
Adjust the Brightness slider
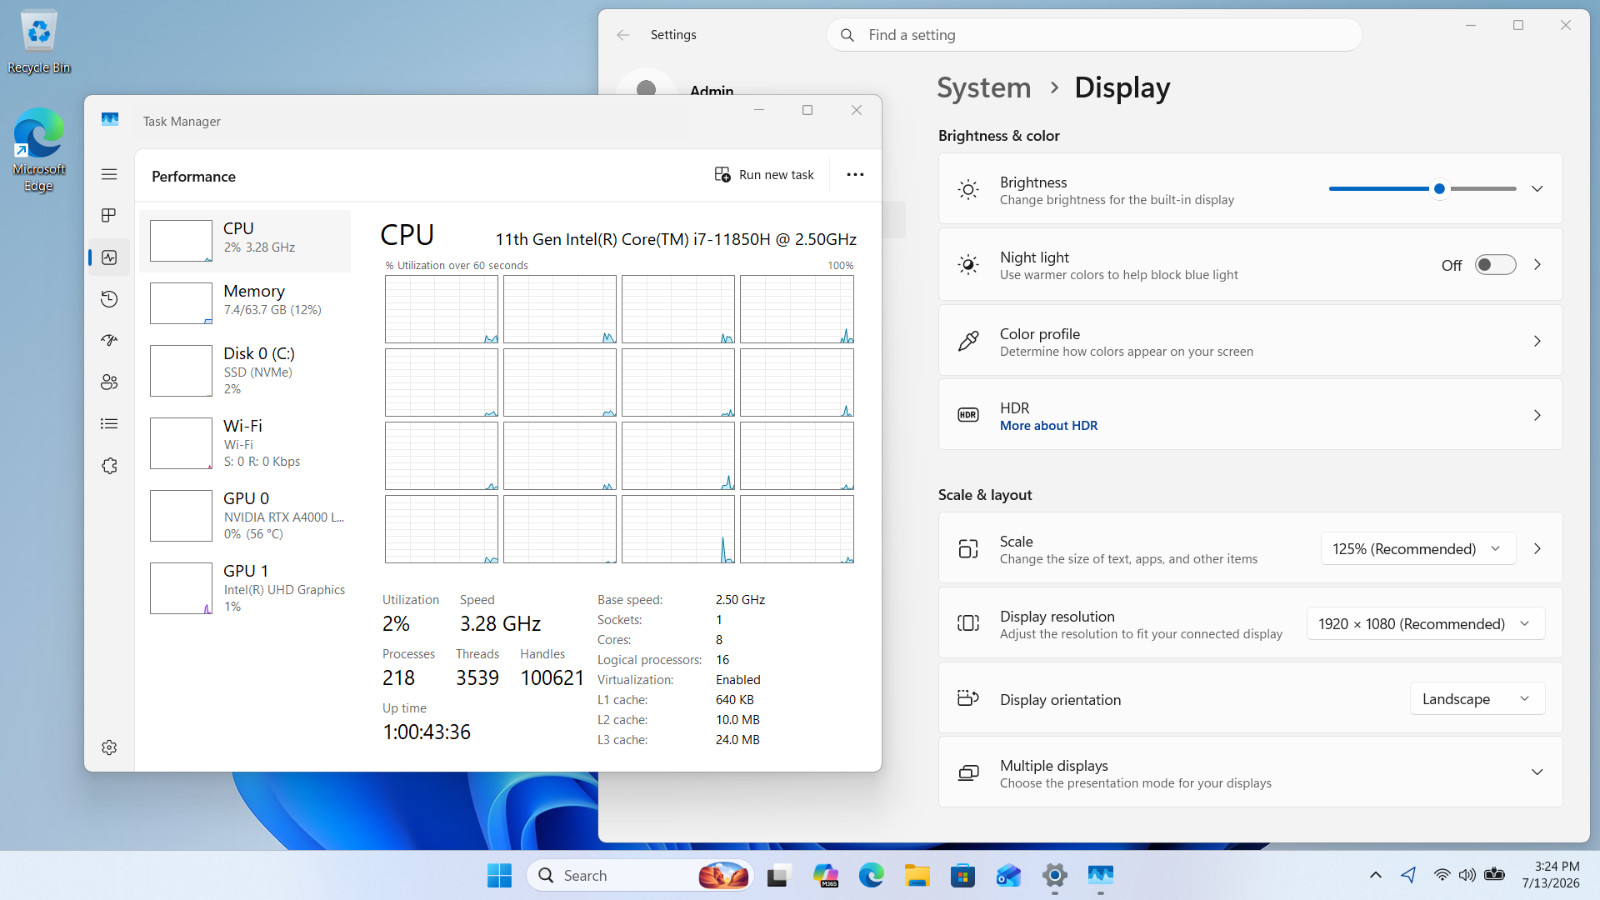(1422, 188)
